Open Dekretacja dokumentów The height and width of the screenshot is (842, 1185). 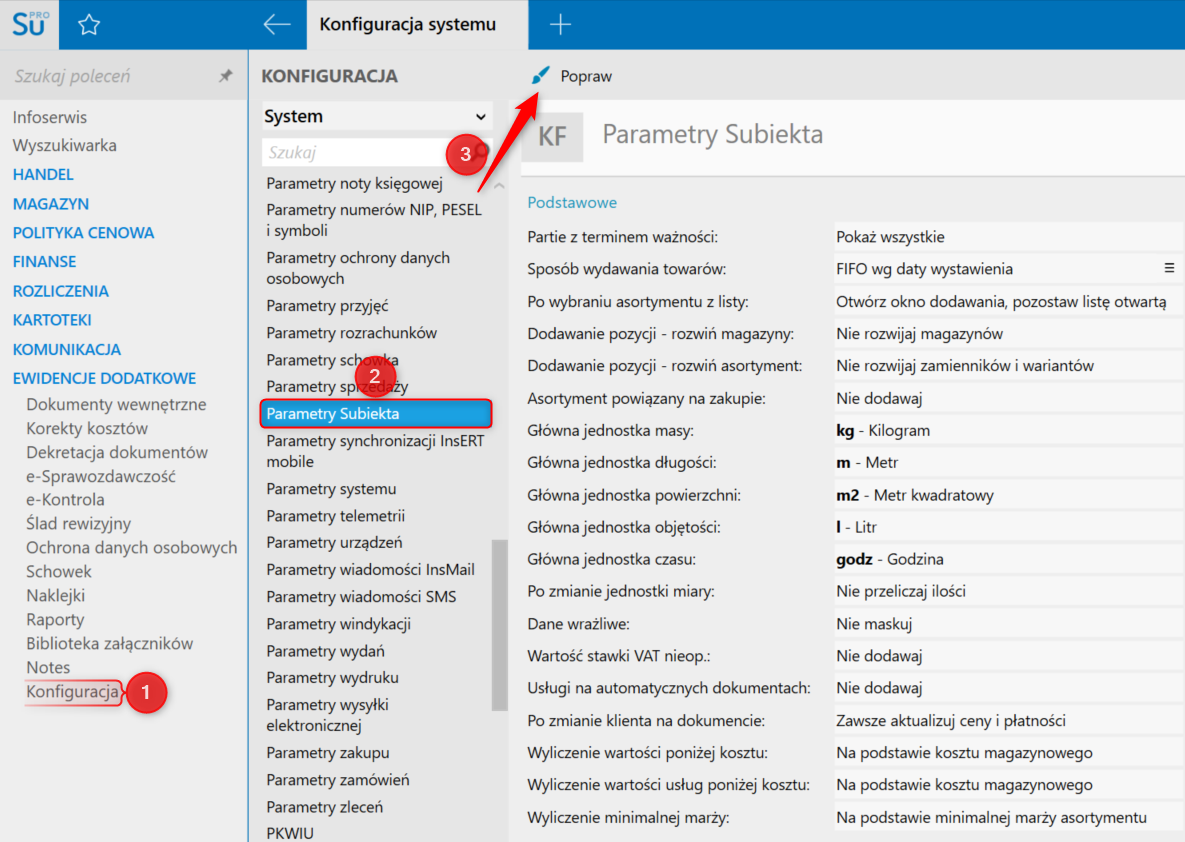point(117,452)
